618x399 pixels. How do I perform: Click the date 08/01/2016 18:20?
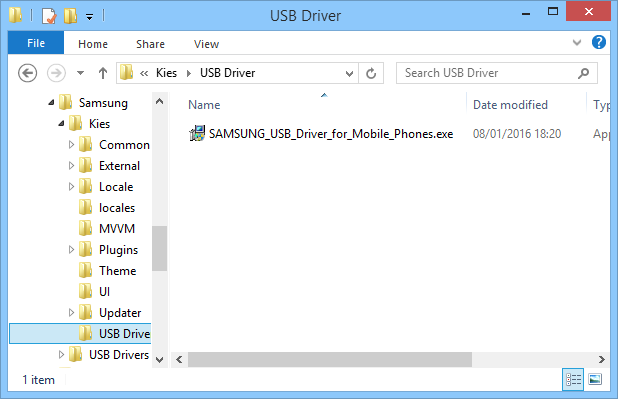tap(517, 134)
